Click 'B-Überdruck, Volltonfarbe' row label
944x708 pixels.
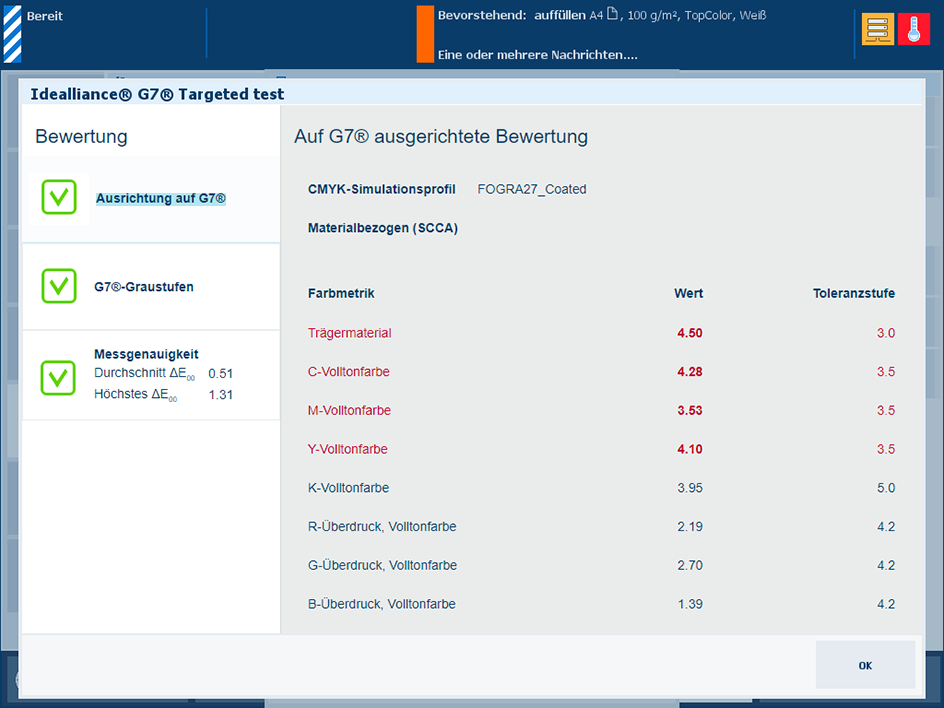tap(382, 604)
